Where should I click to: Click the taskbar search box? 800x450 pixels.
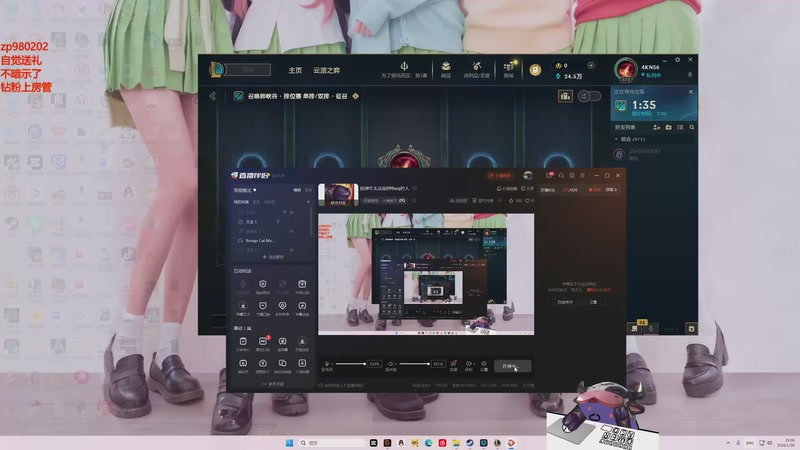[332, 443]
